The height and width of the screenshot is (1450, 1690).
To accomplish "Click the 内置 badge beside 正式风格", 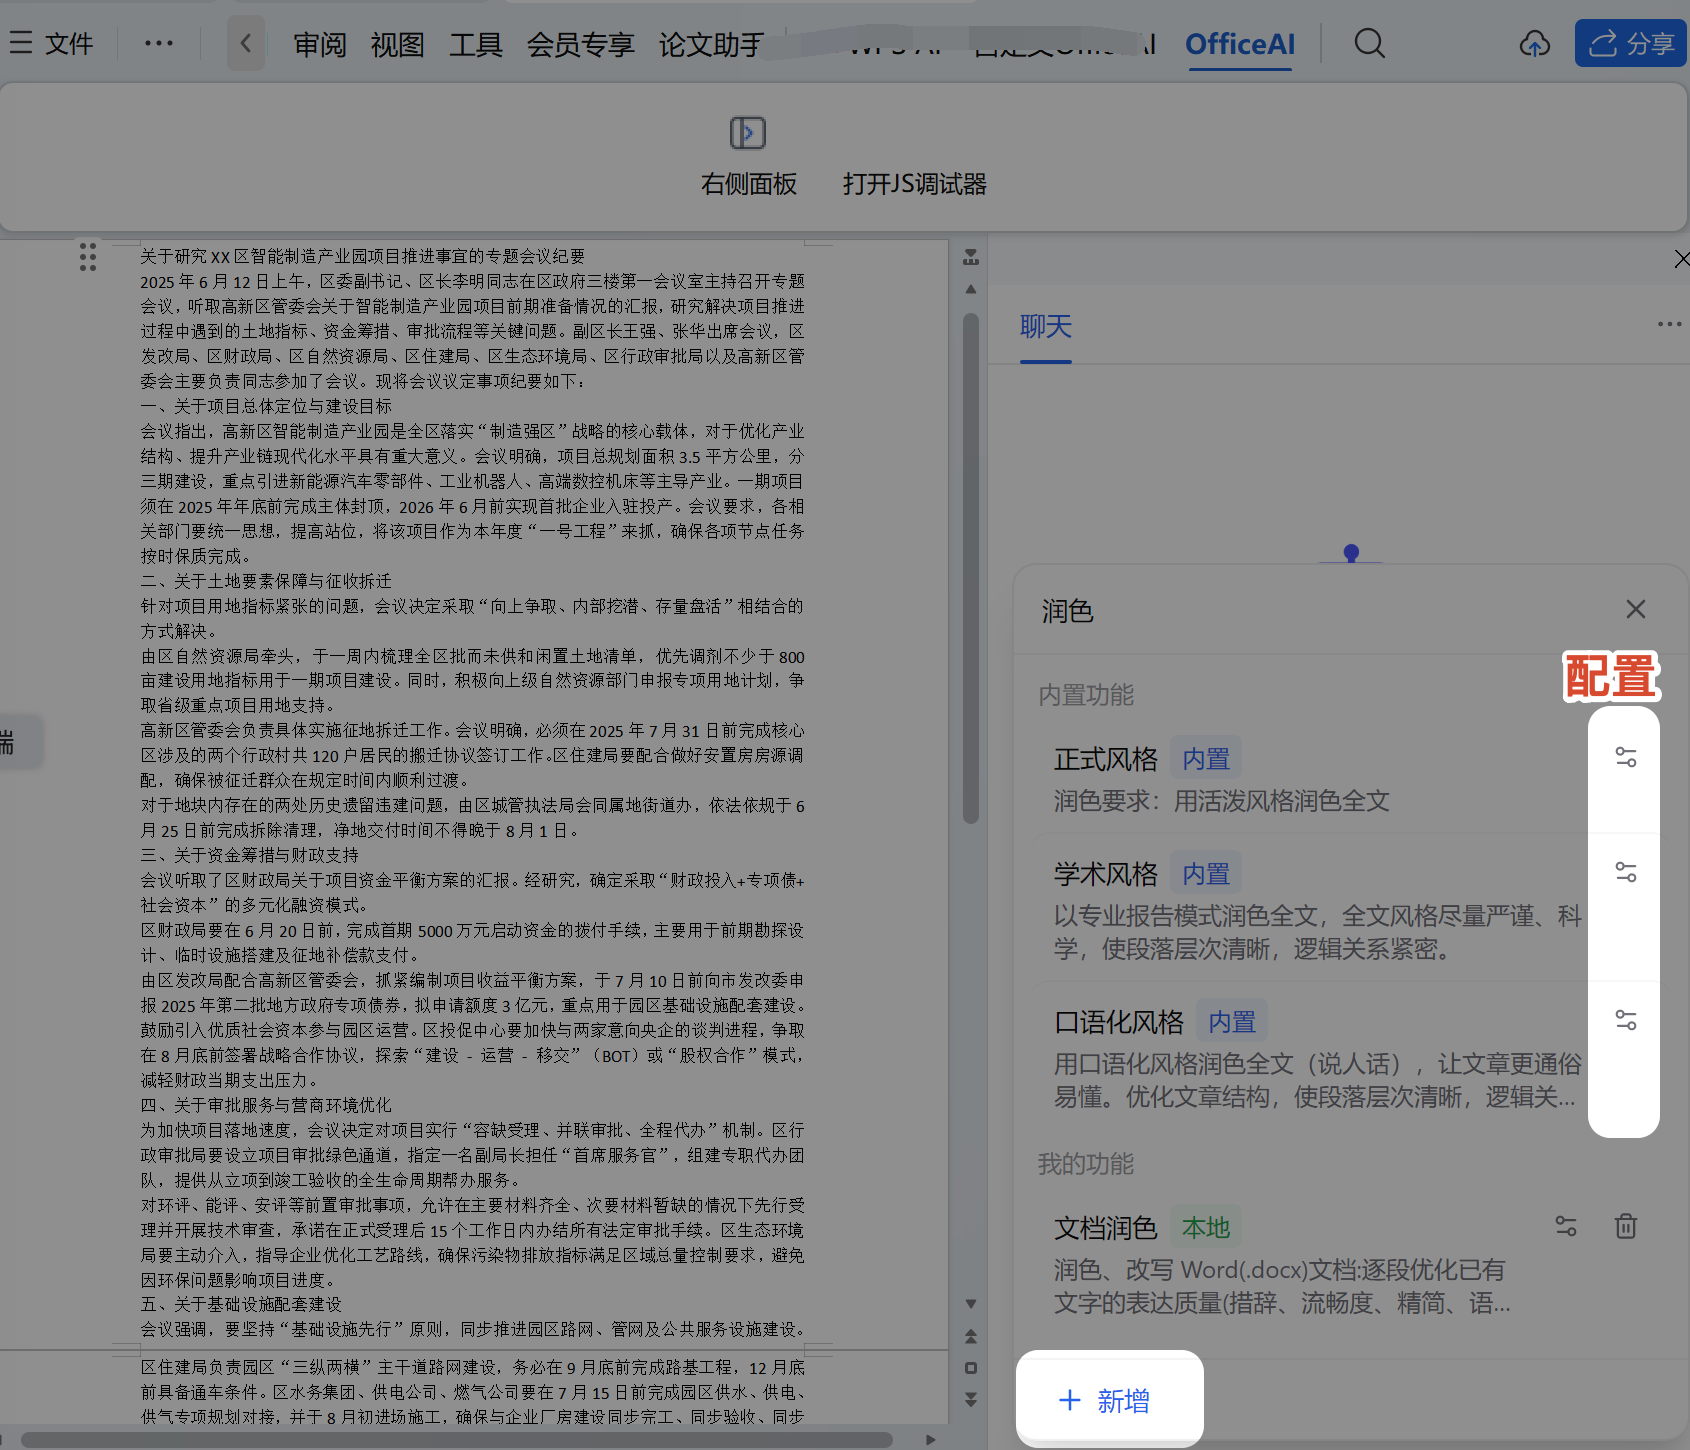I will pyautogui.click(x=1206, y=759).
